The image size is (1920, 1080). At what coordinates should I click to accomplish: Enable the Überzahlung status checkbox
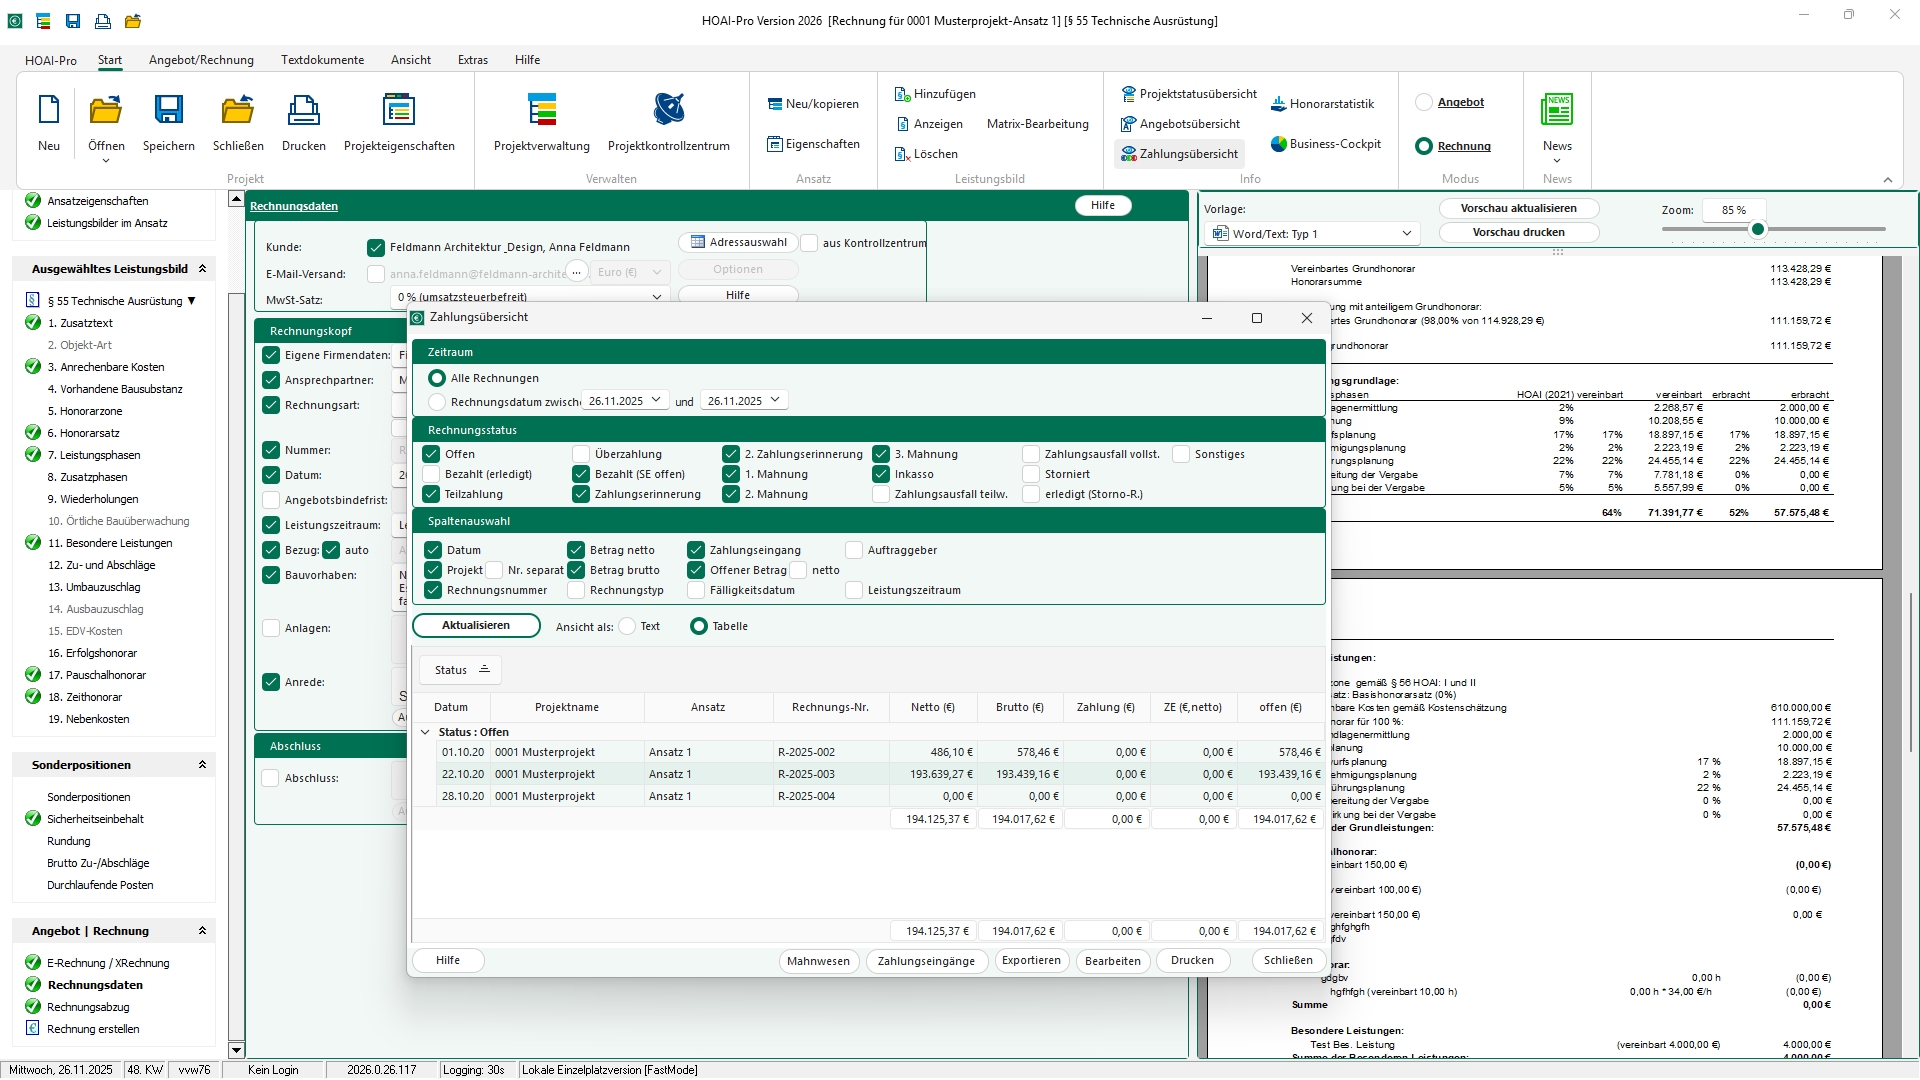(x=581, y=454)
